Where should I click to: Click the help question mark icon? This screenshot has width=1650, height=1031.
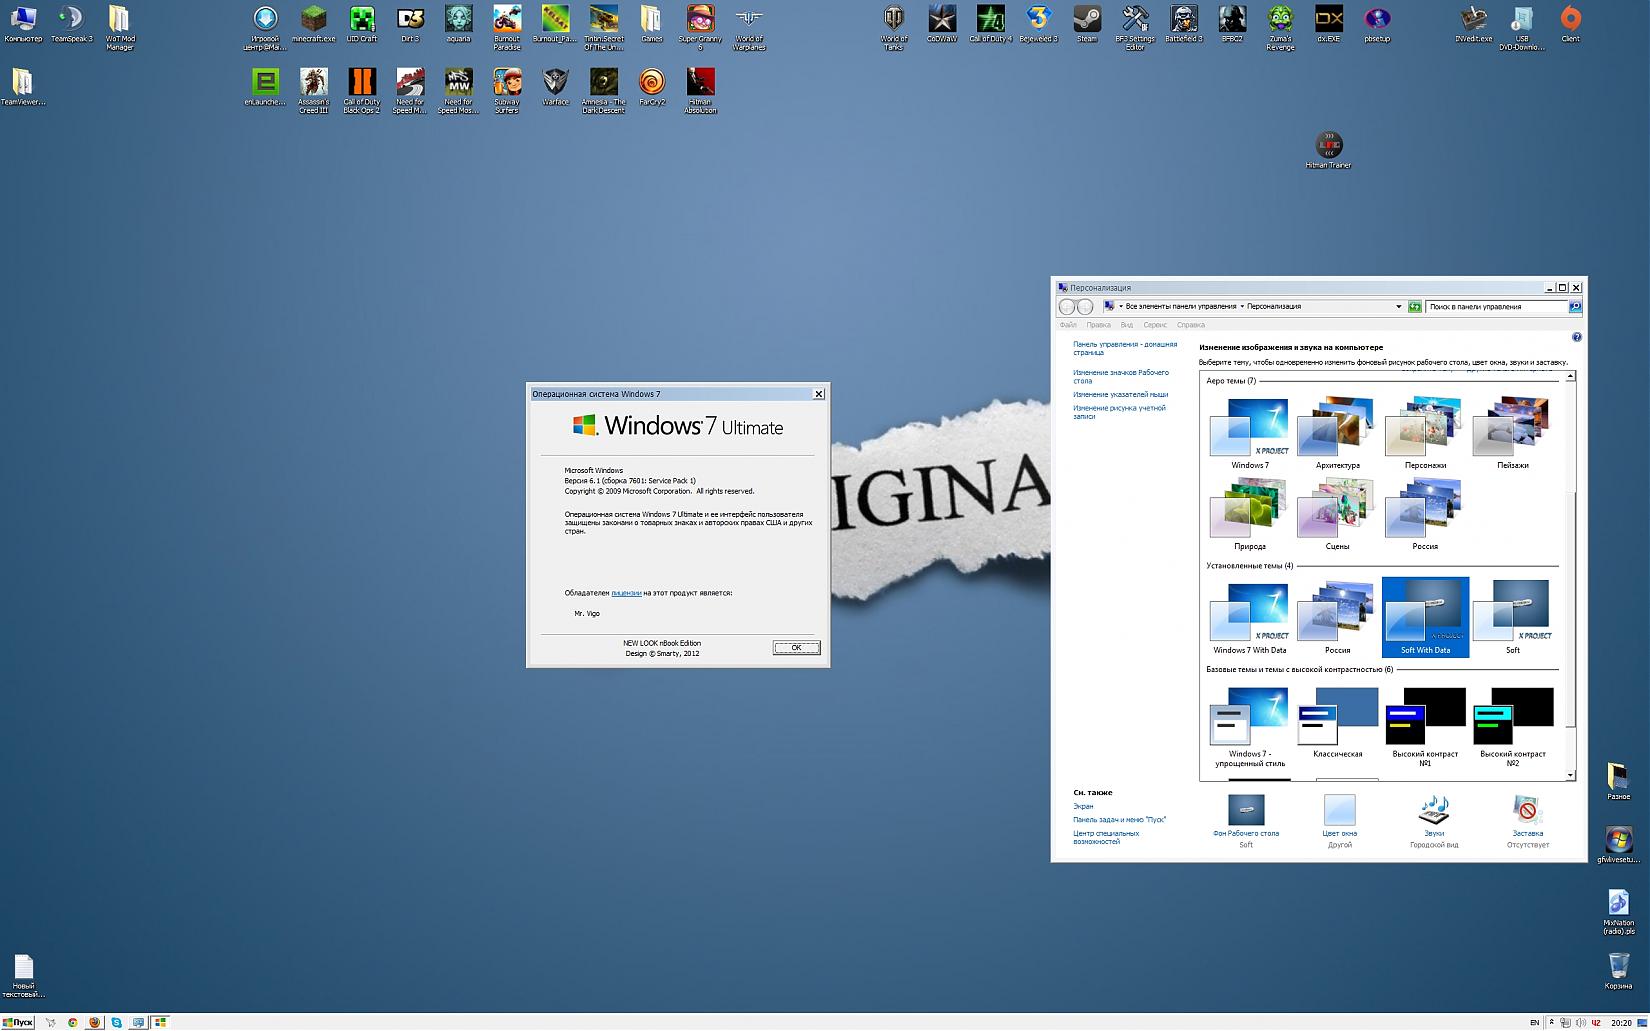click(x=1577, y=338)
